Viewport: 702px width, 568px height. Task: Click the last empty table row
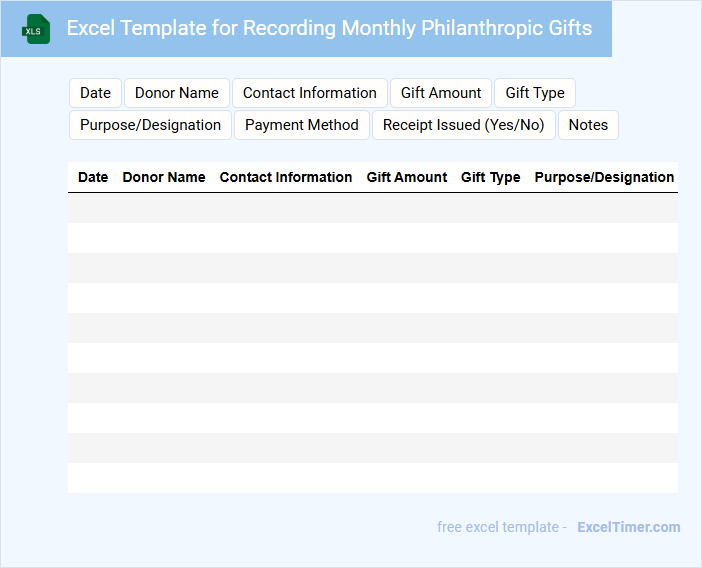372,478
